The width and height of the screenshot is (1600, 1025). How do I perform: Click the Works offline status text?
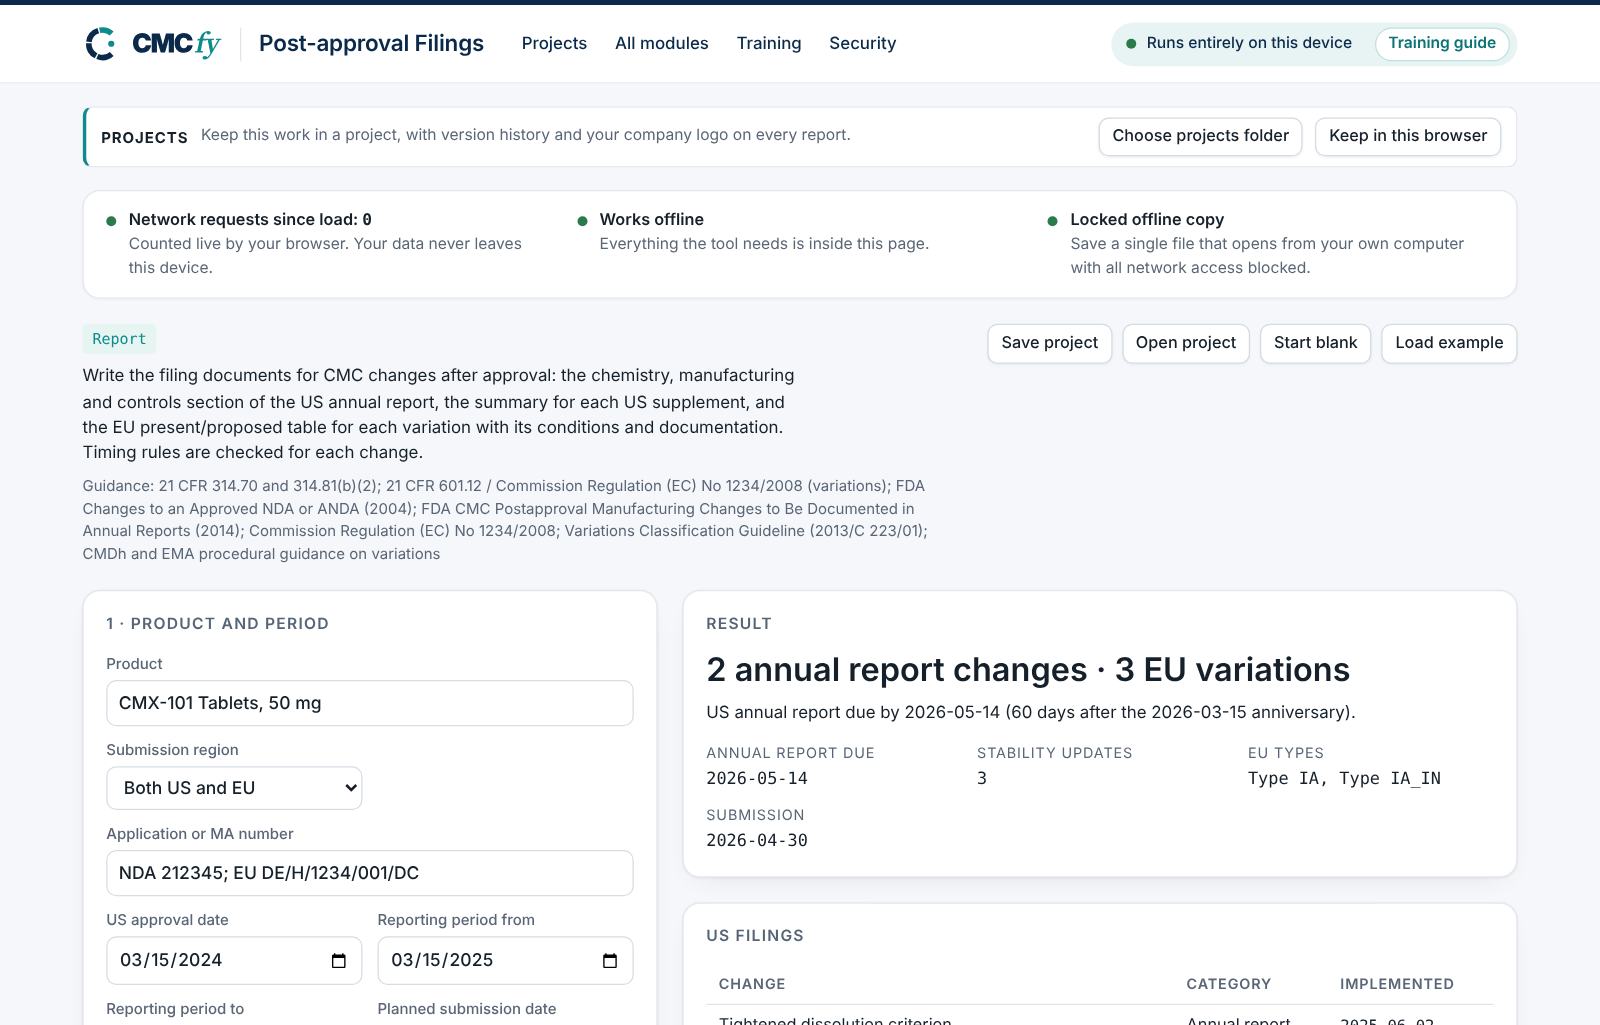tap(652, 219)
